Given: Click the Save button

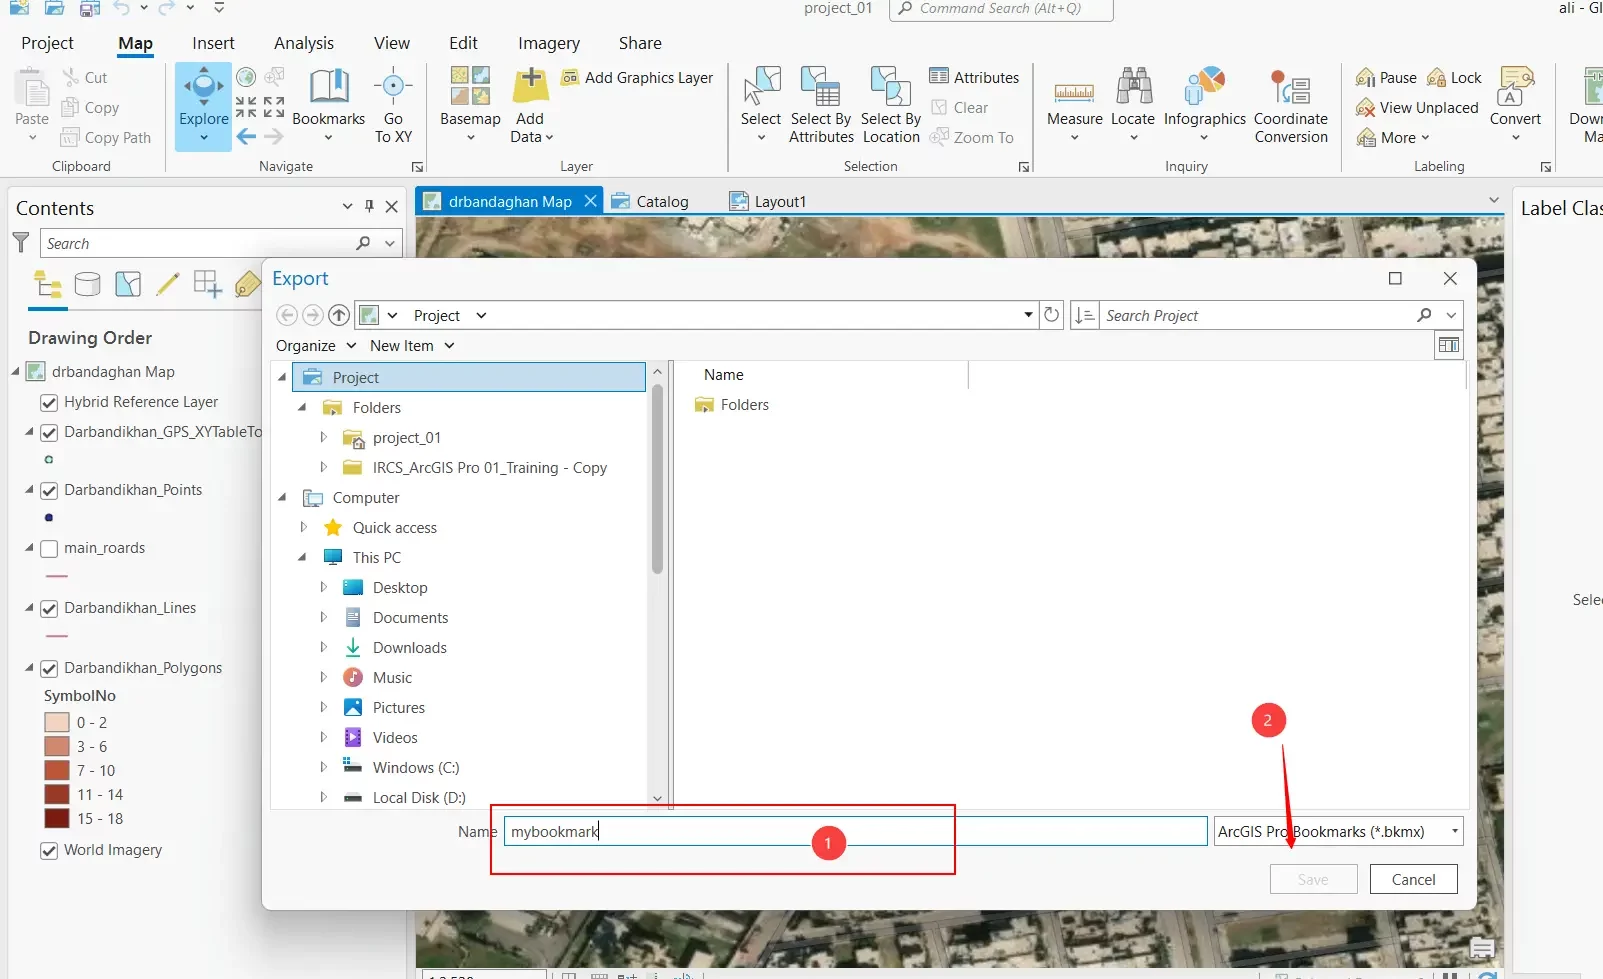Looking at the screenshot, I should 1313,879.
